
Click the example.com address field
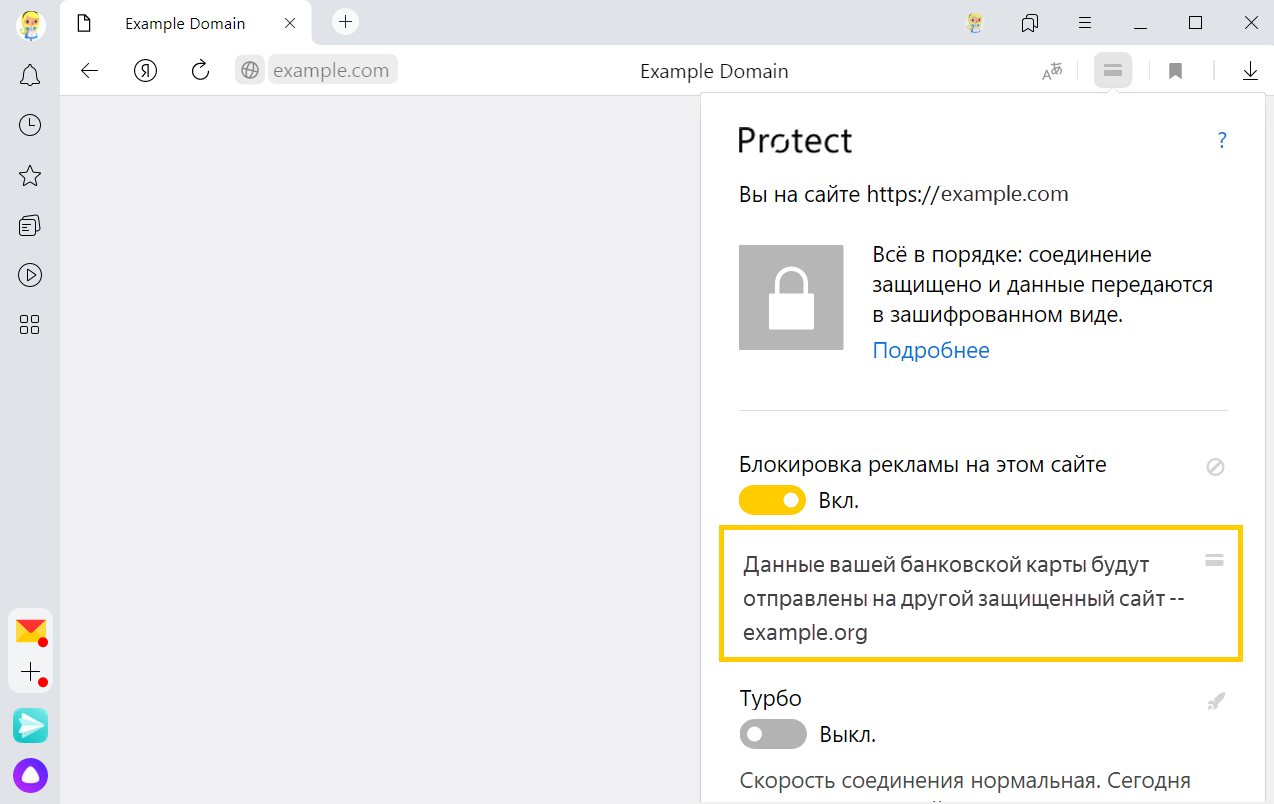332,70
